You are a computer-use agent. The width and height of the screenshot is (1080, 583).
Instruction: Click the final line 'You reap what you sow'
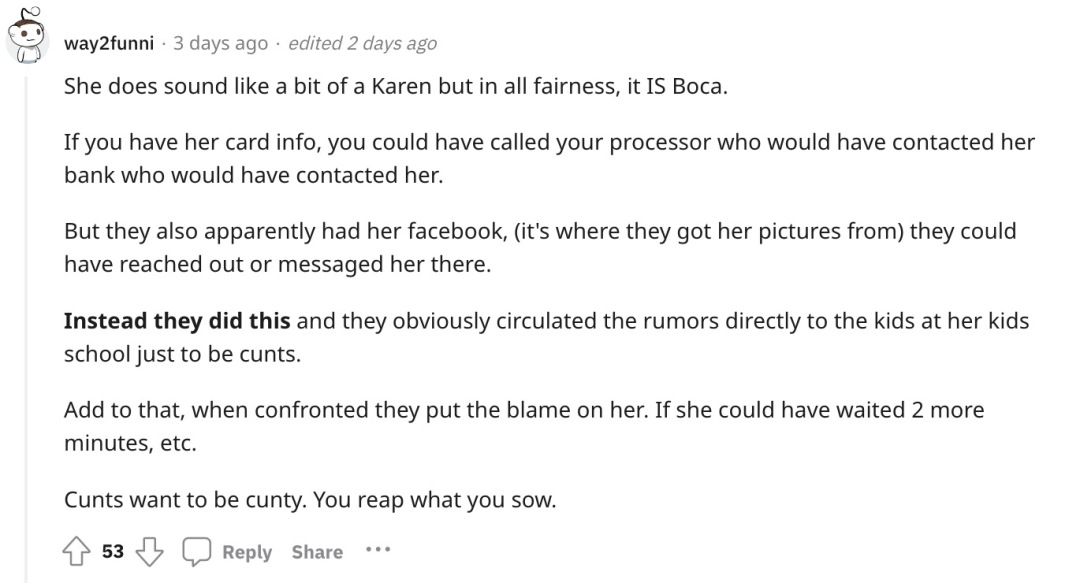435,500
